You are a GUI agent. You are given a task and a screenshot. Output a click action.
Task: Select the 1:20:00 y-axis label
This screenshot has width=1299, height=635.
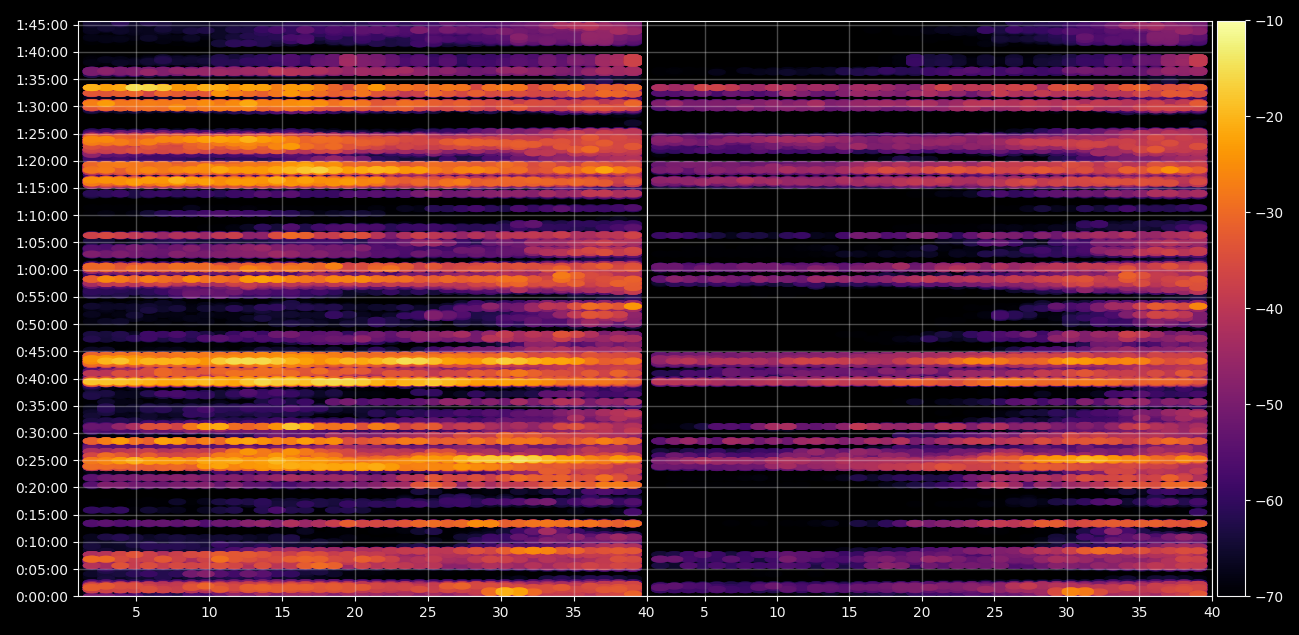[x=42, y=161]
